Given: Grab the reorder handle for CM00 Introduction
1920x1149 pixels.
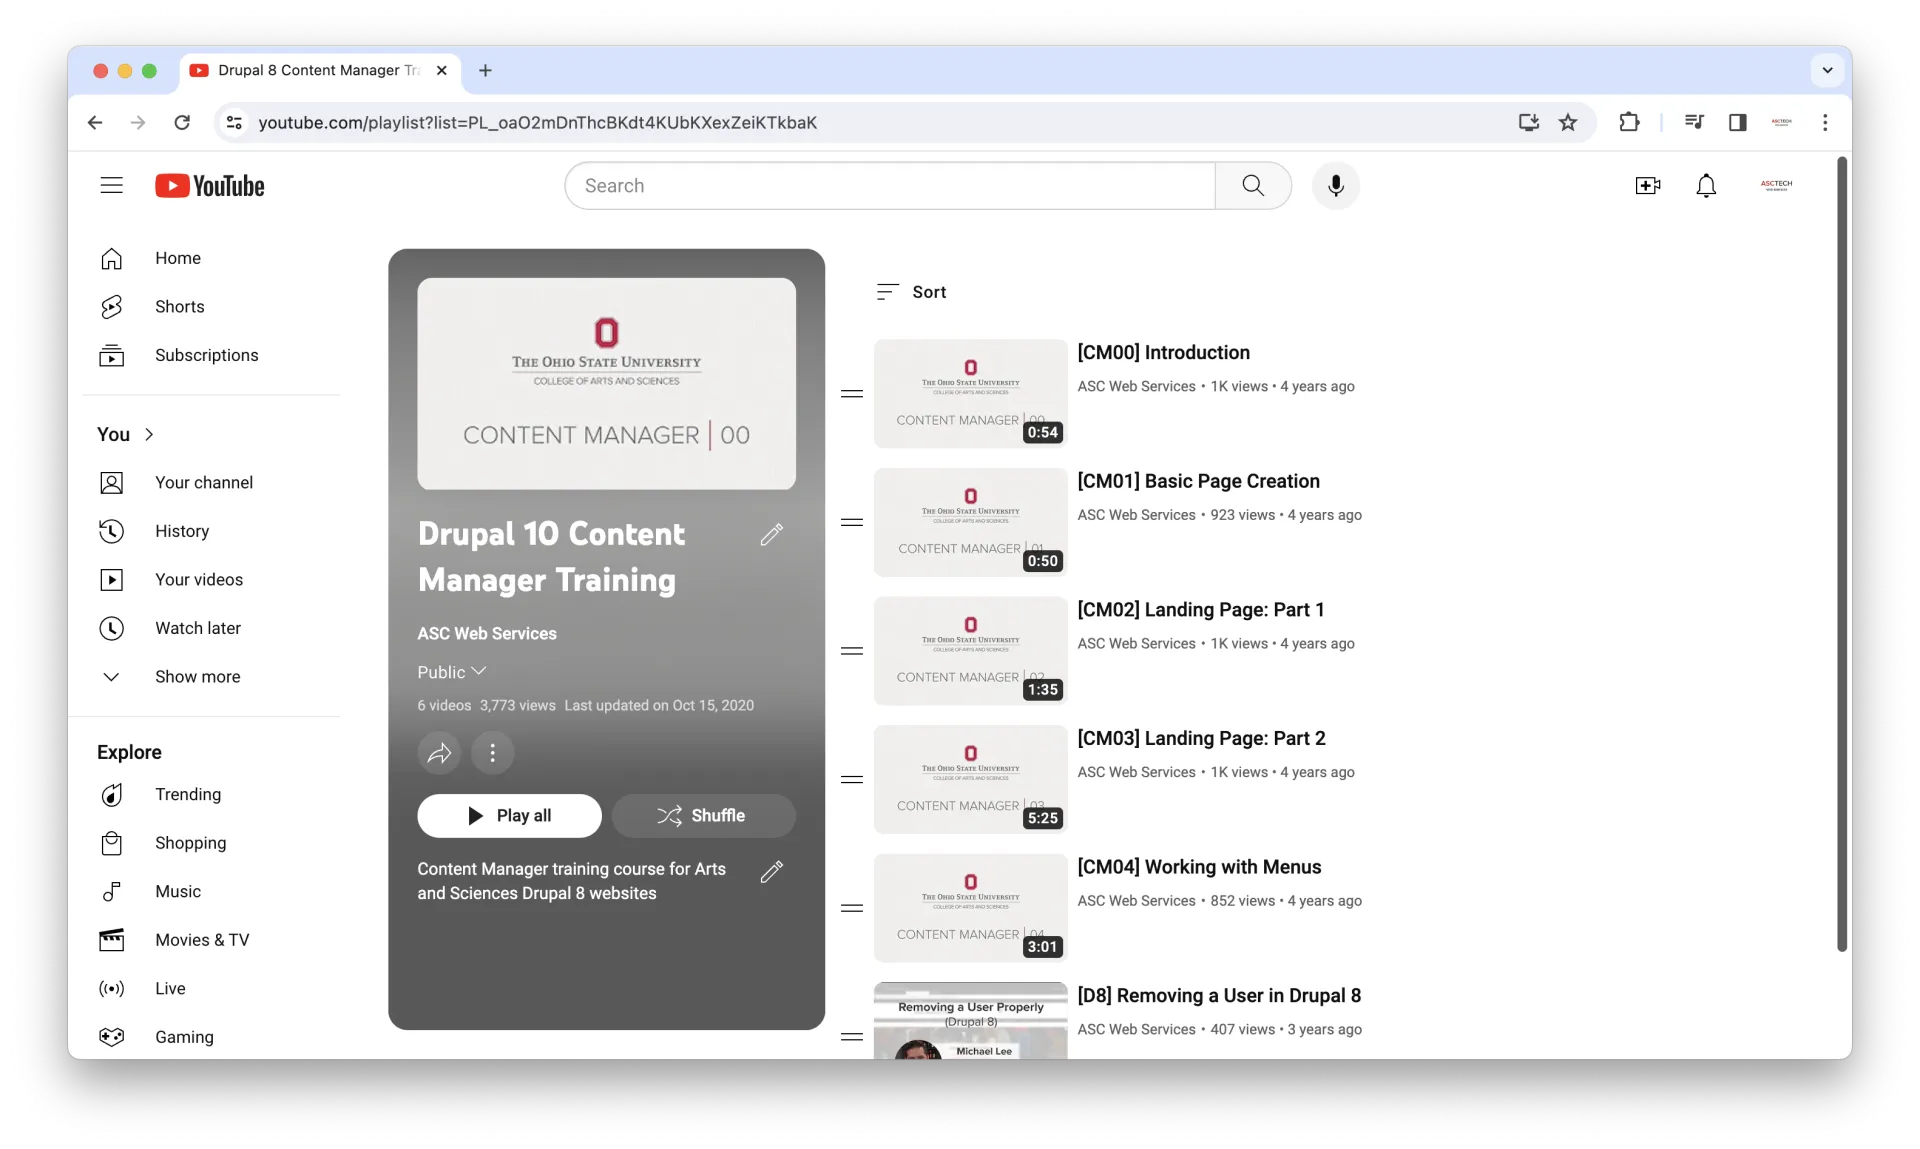Looking at the screenshot, I should click(x=852, y=394).
